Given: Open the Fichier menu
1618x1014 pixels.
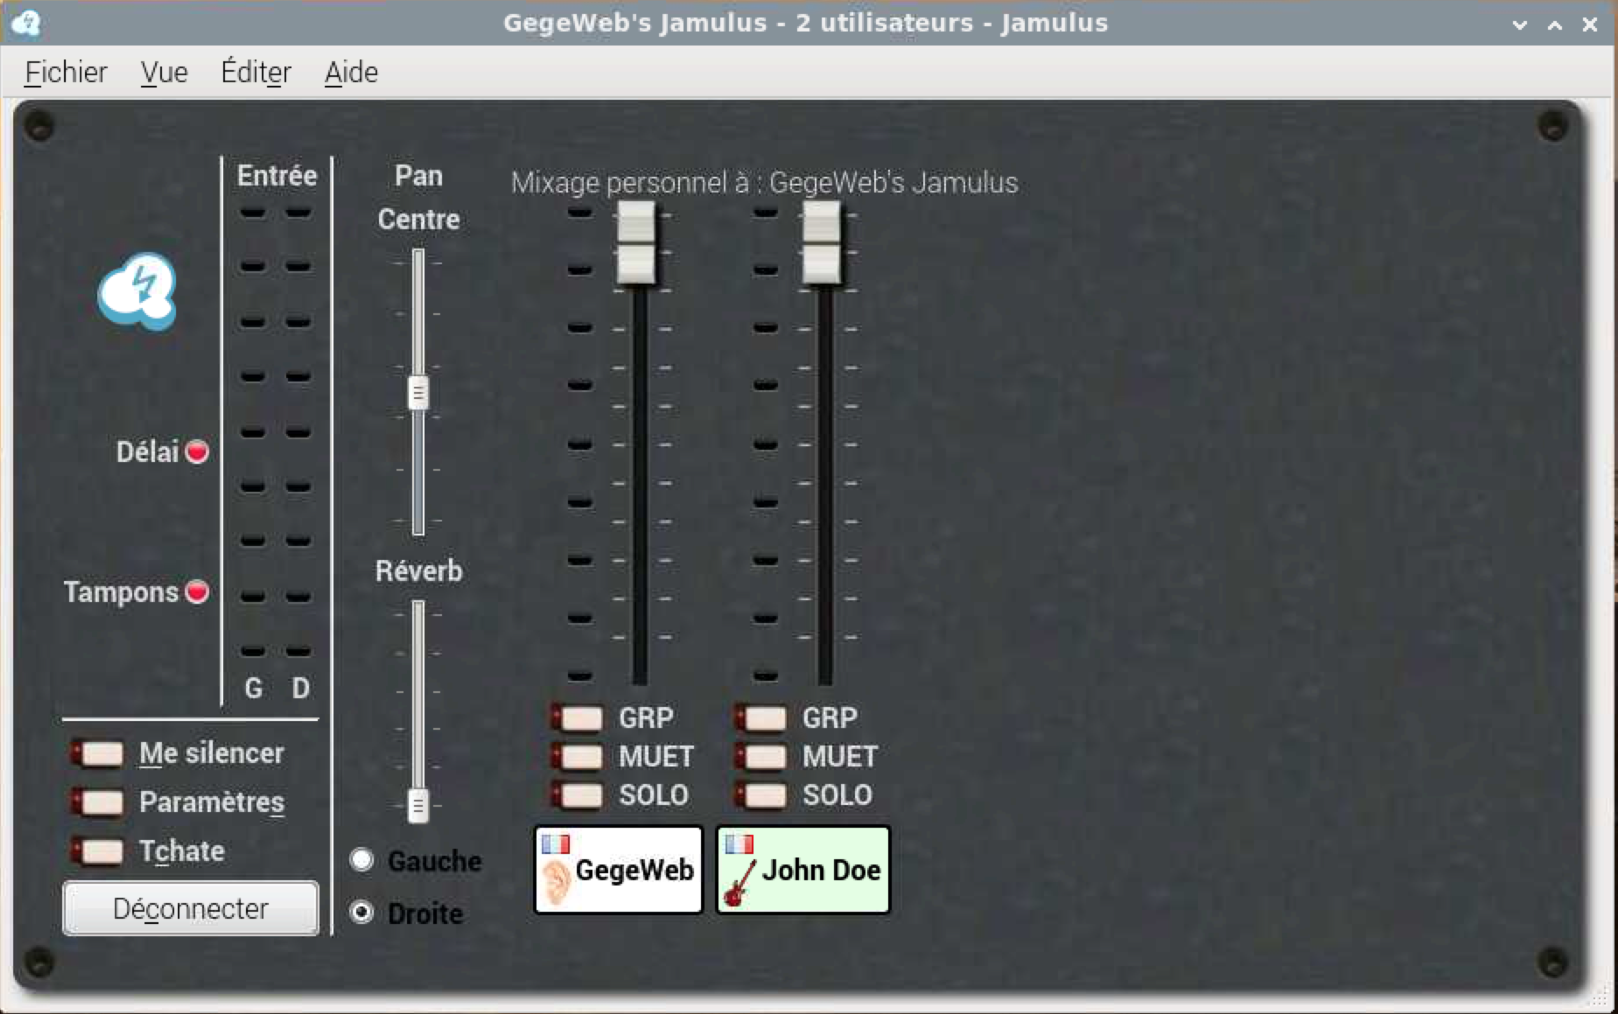Looking at the screenshot, I should pos(64,71).
